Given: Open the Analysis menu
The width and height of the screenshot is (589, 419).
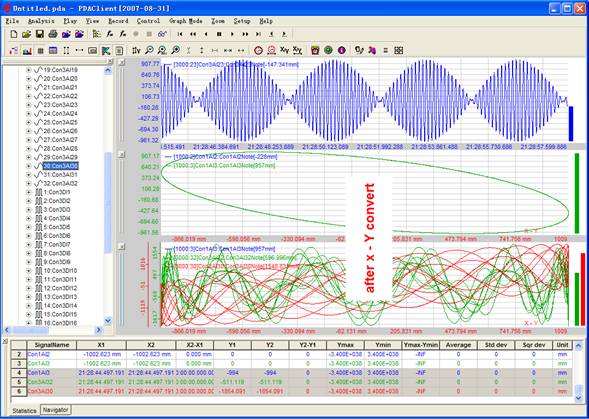Looking at the screenshot, I should [x=41, y=21].
